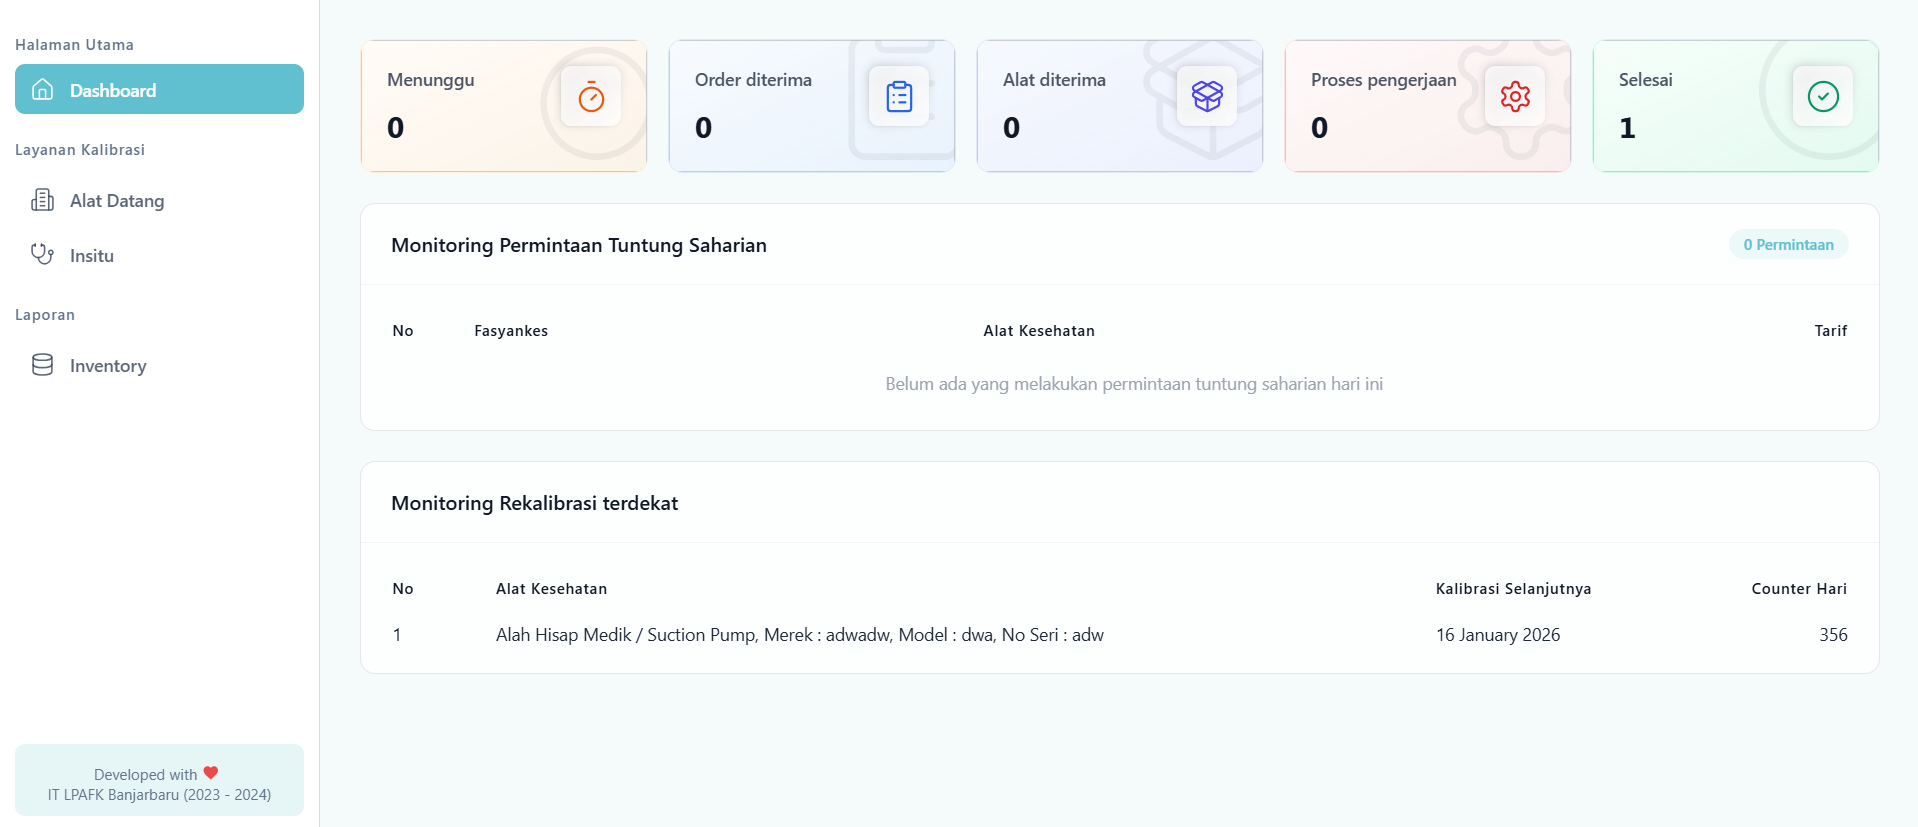Click the Fasyankes column header
Image resolution: width=1918 pixels, height=827 pixels.
point(511,331)
